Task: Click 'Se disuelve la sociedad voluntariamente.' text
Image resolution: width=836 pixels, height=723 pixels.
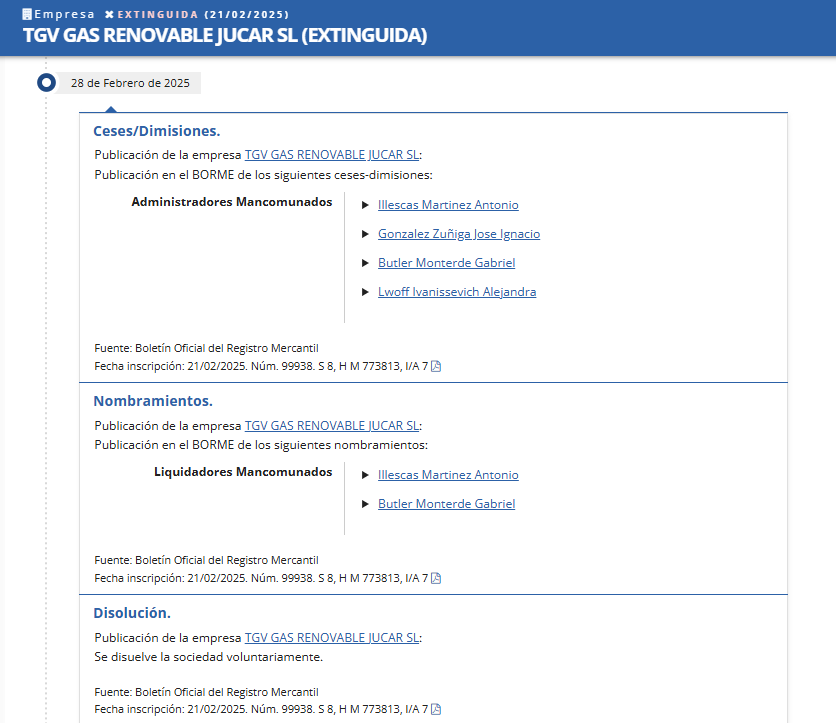Action: 208,657
